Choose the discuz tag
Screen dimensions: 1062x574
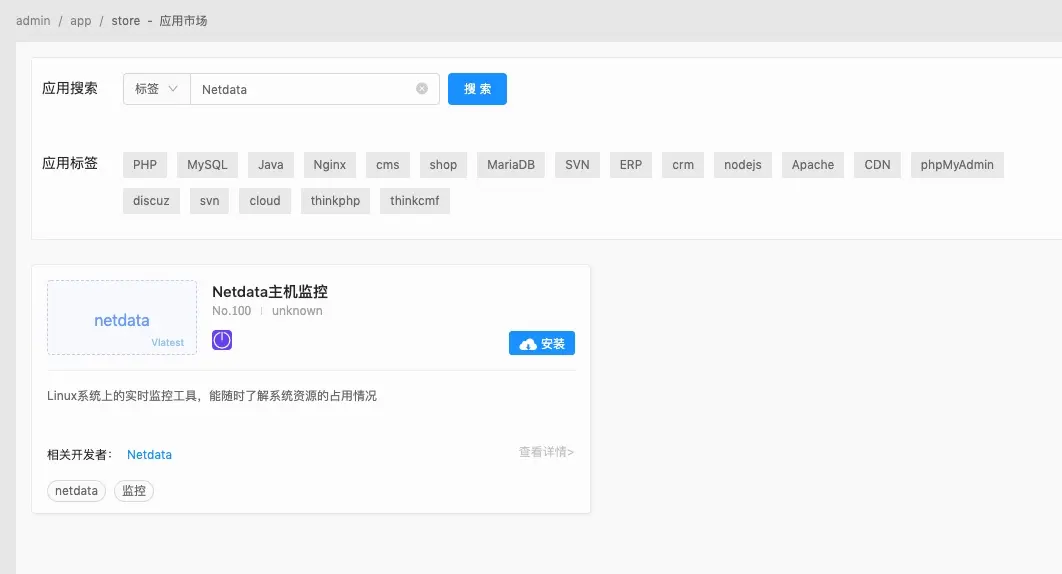coord(151,201)
